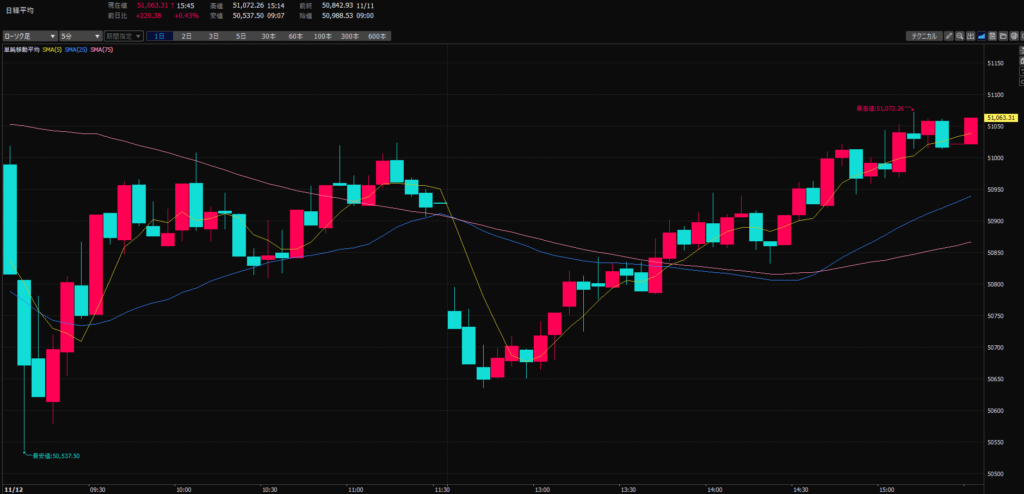
Task: Click the yellow SMA(5) legend label
Action: (50, 48)
